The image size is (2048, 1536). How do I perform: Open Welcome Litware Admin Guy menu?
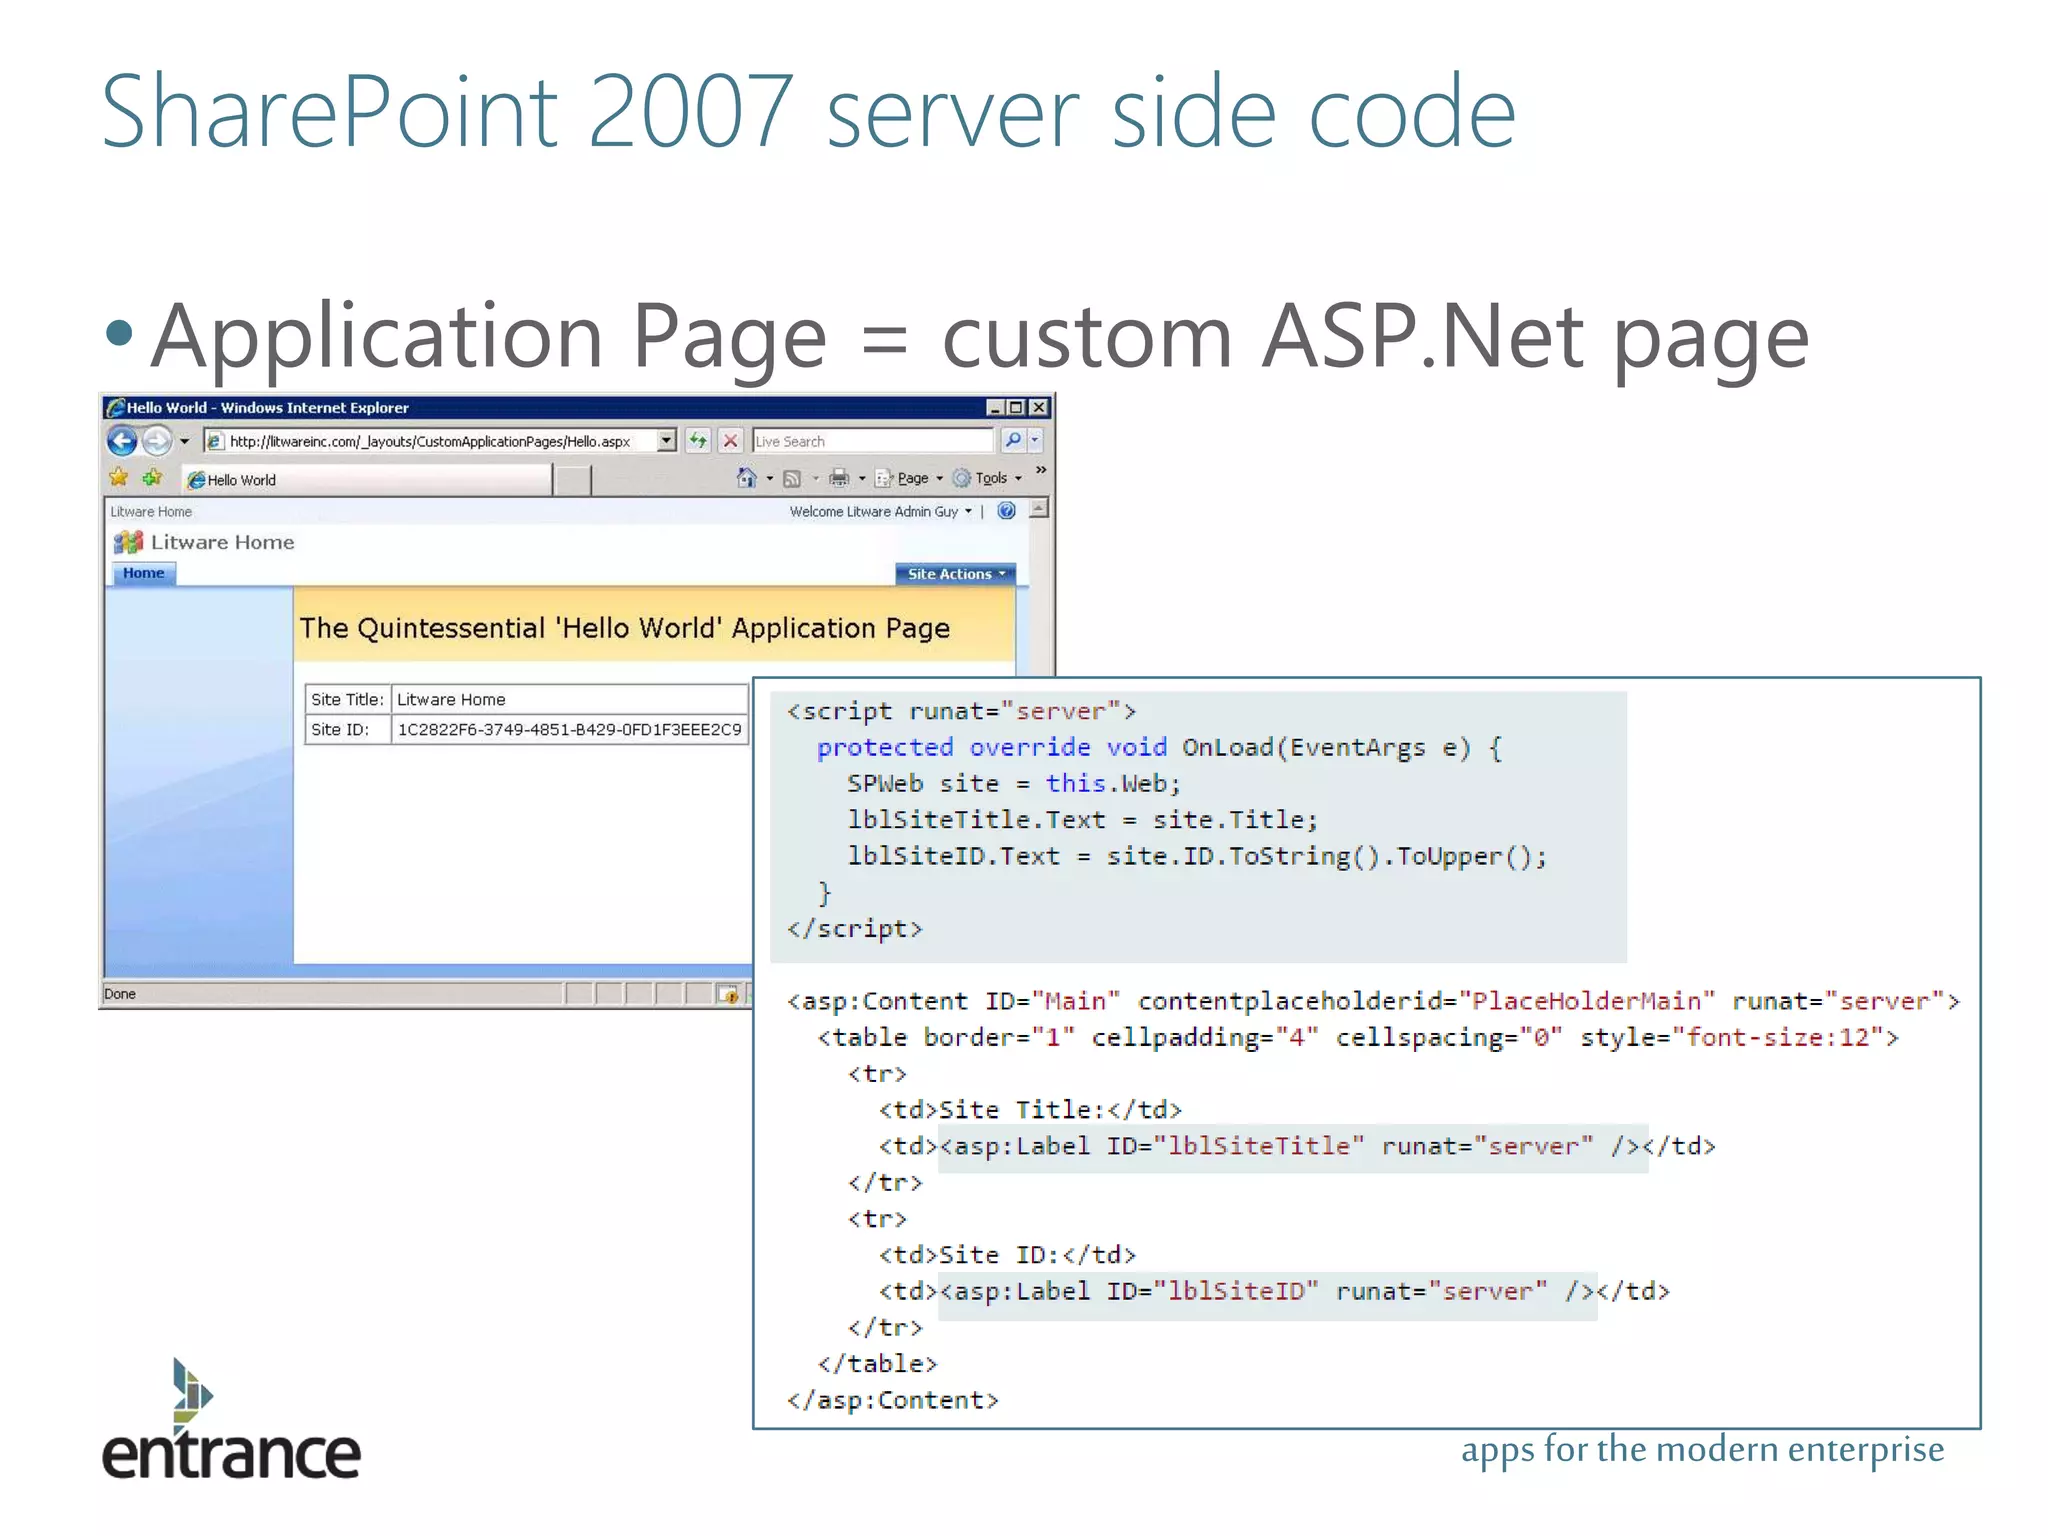pos(880,512)
